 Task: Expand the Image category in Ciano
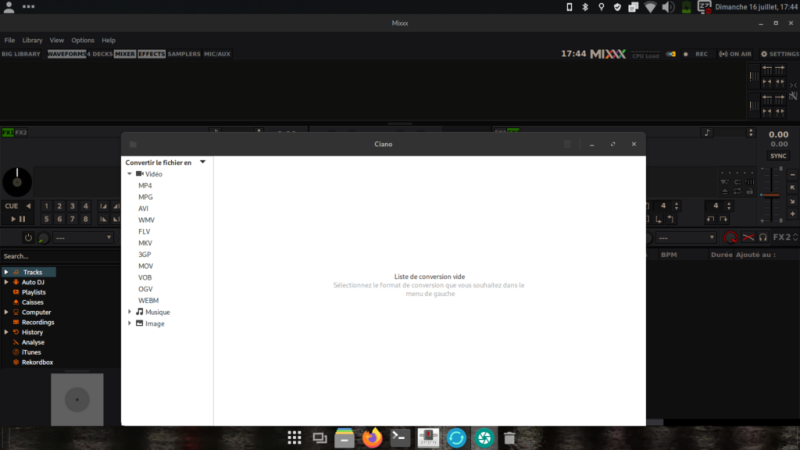(x=130, y=323)
